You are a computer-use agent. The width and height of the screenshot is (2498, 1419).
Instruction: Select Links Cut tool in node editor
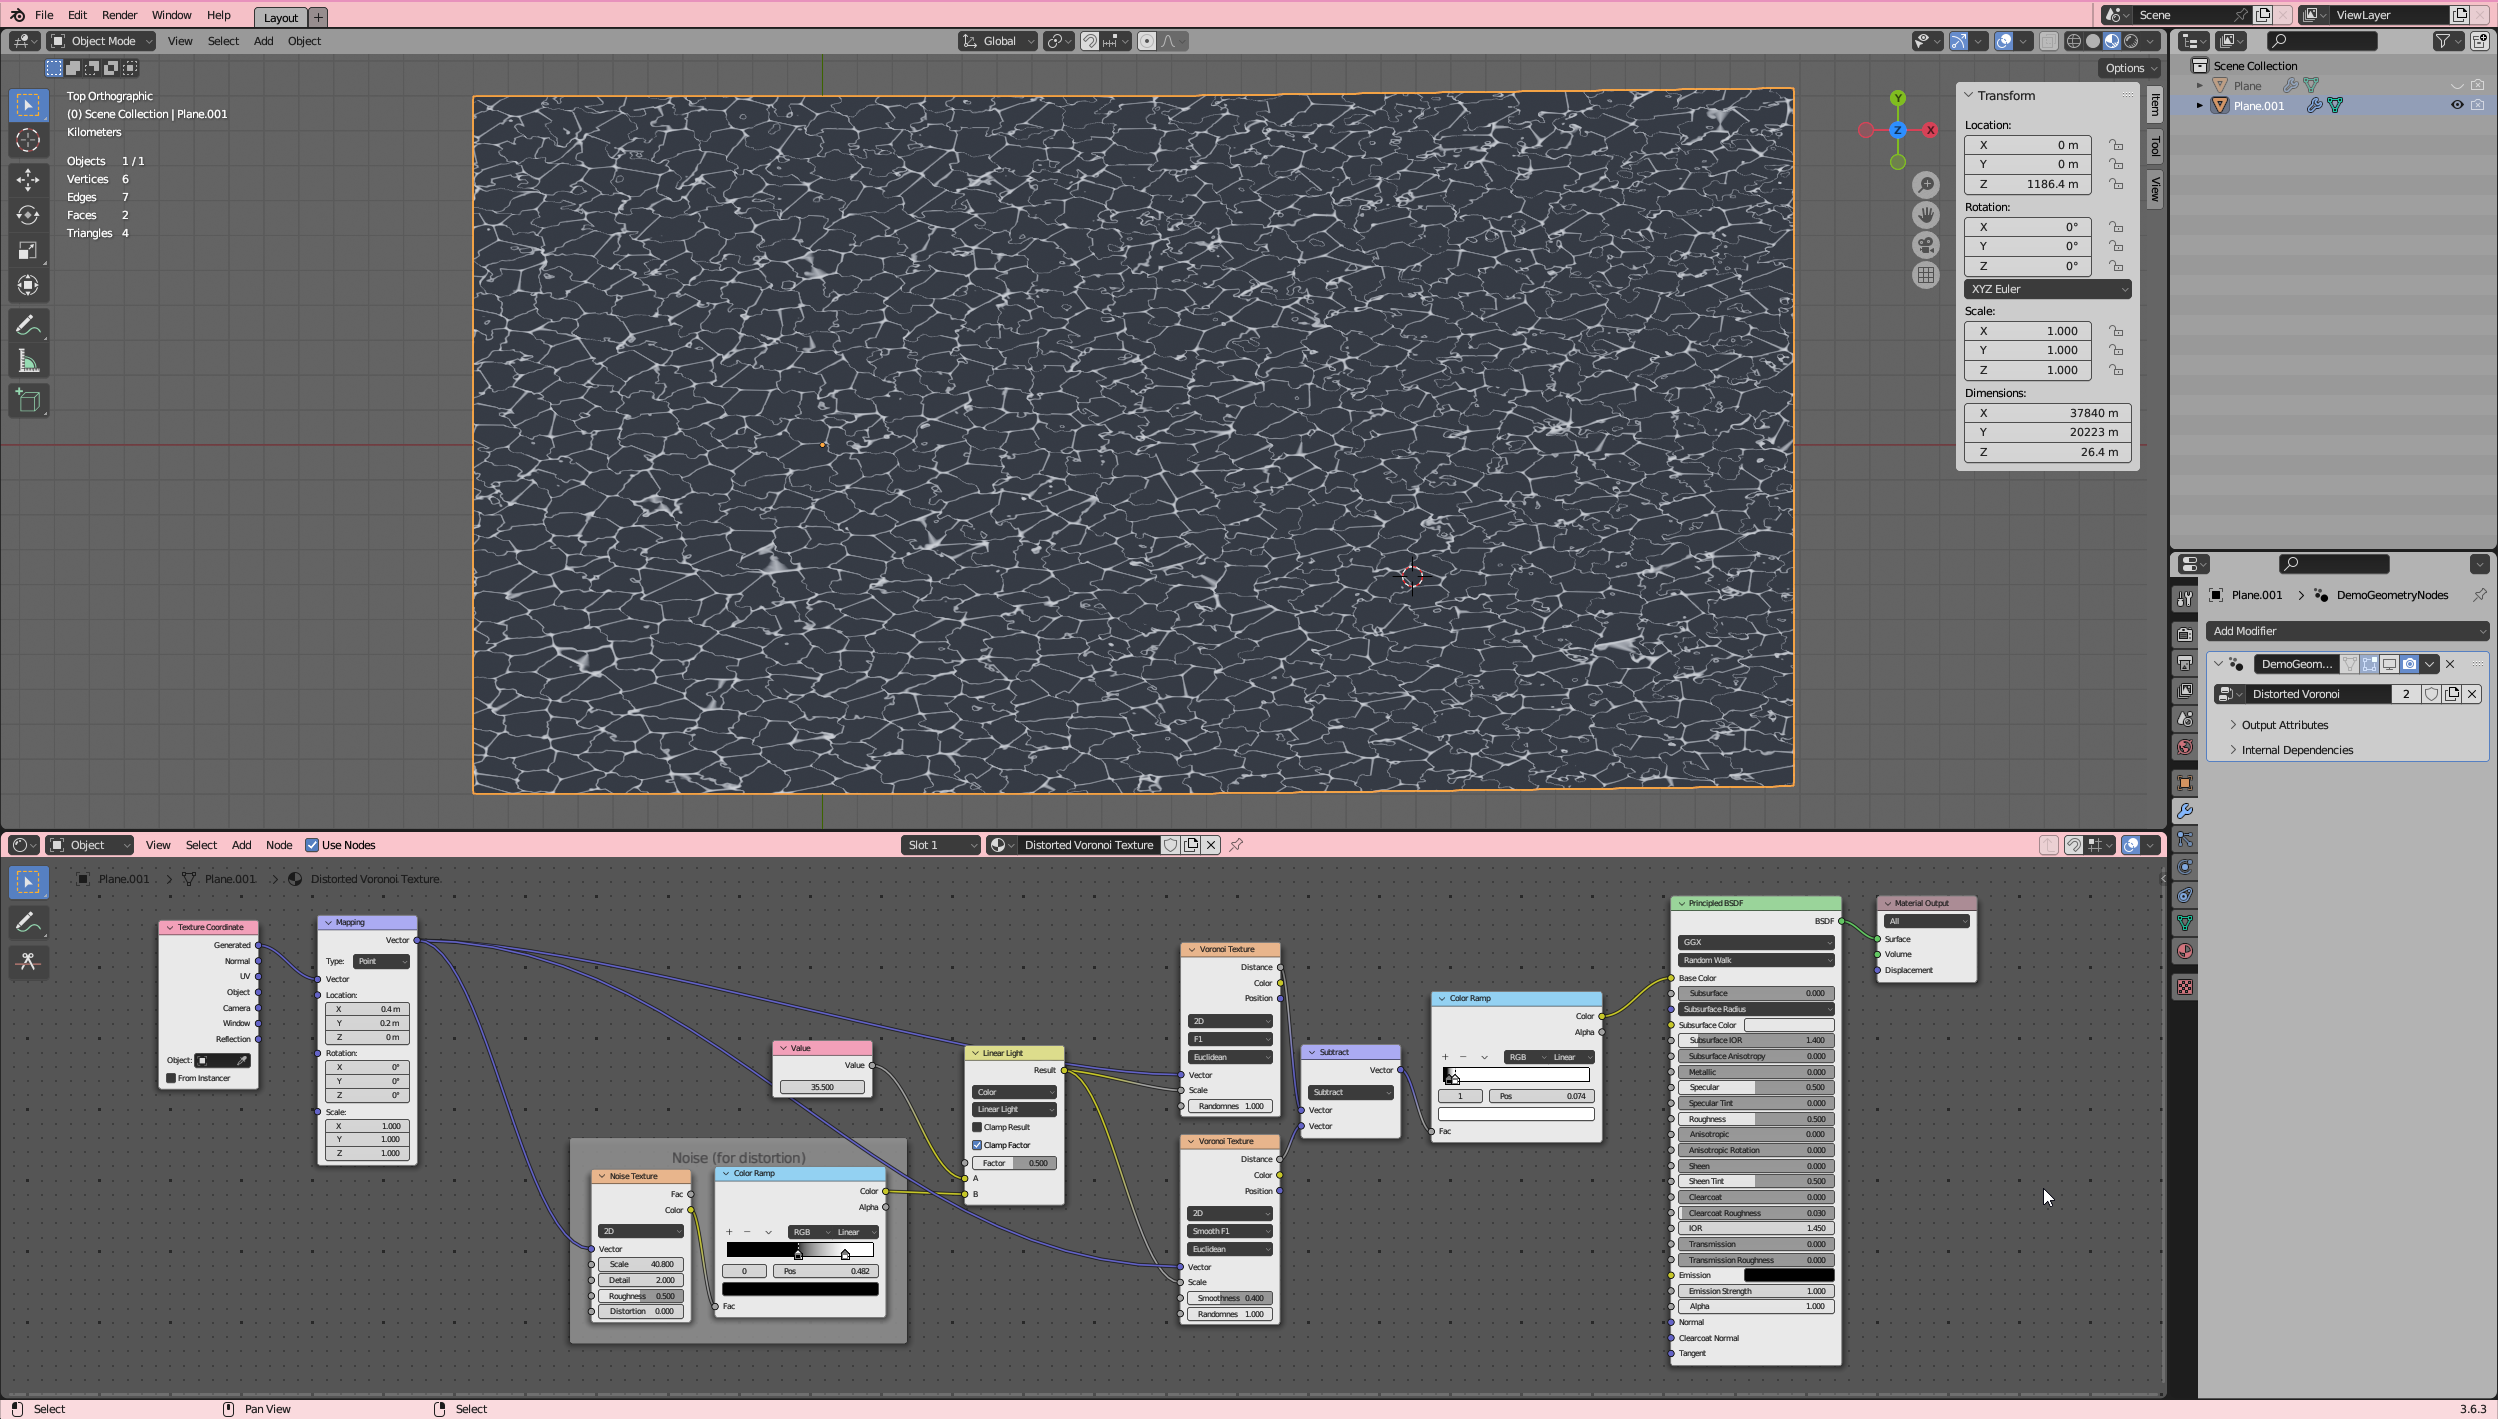tap(28, 962)
